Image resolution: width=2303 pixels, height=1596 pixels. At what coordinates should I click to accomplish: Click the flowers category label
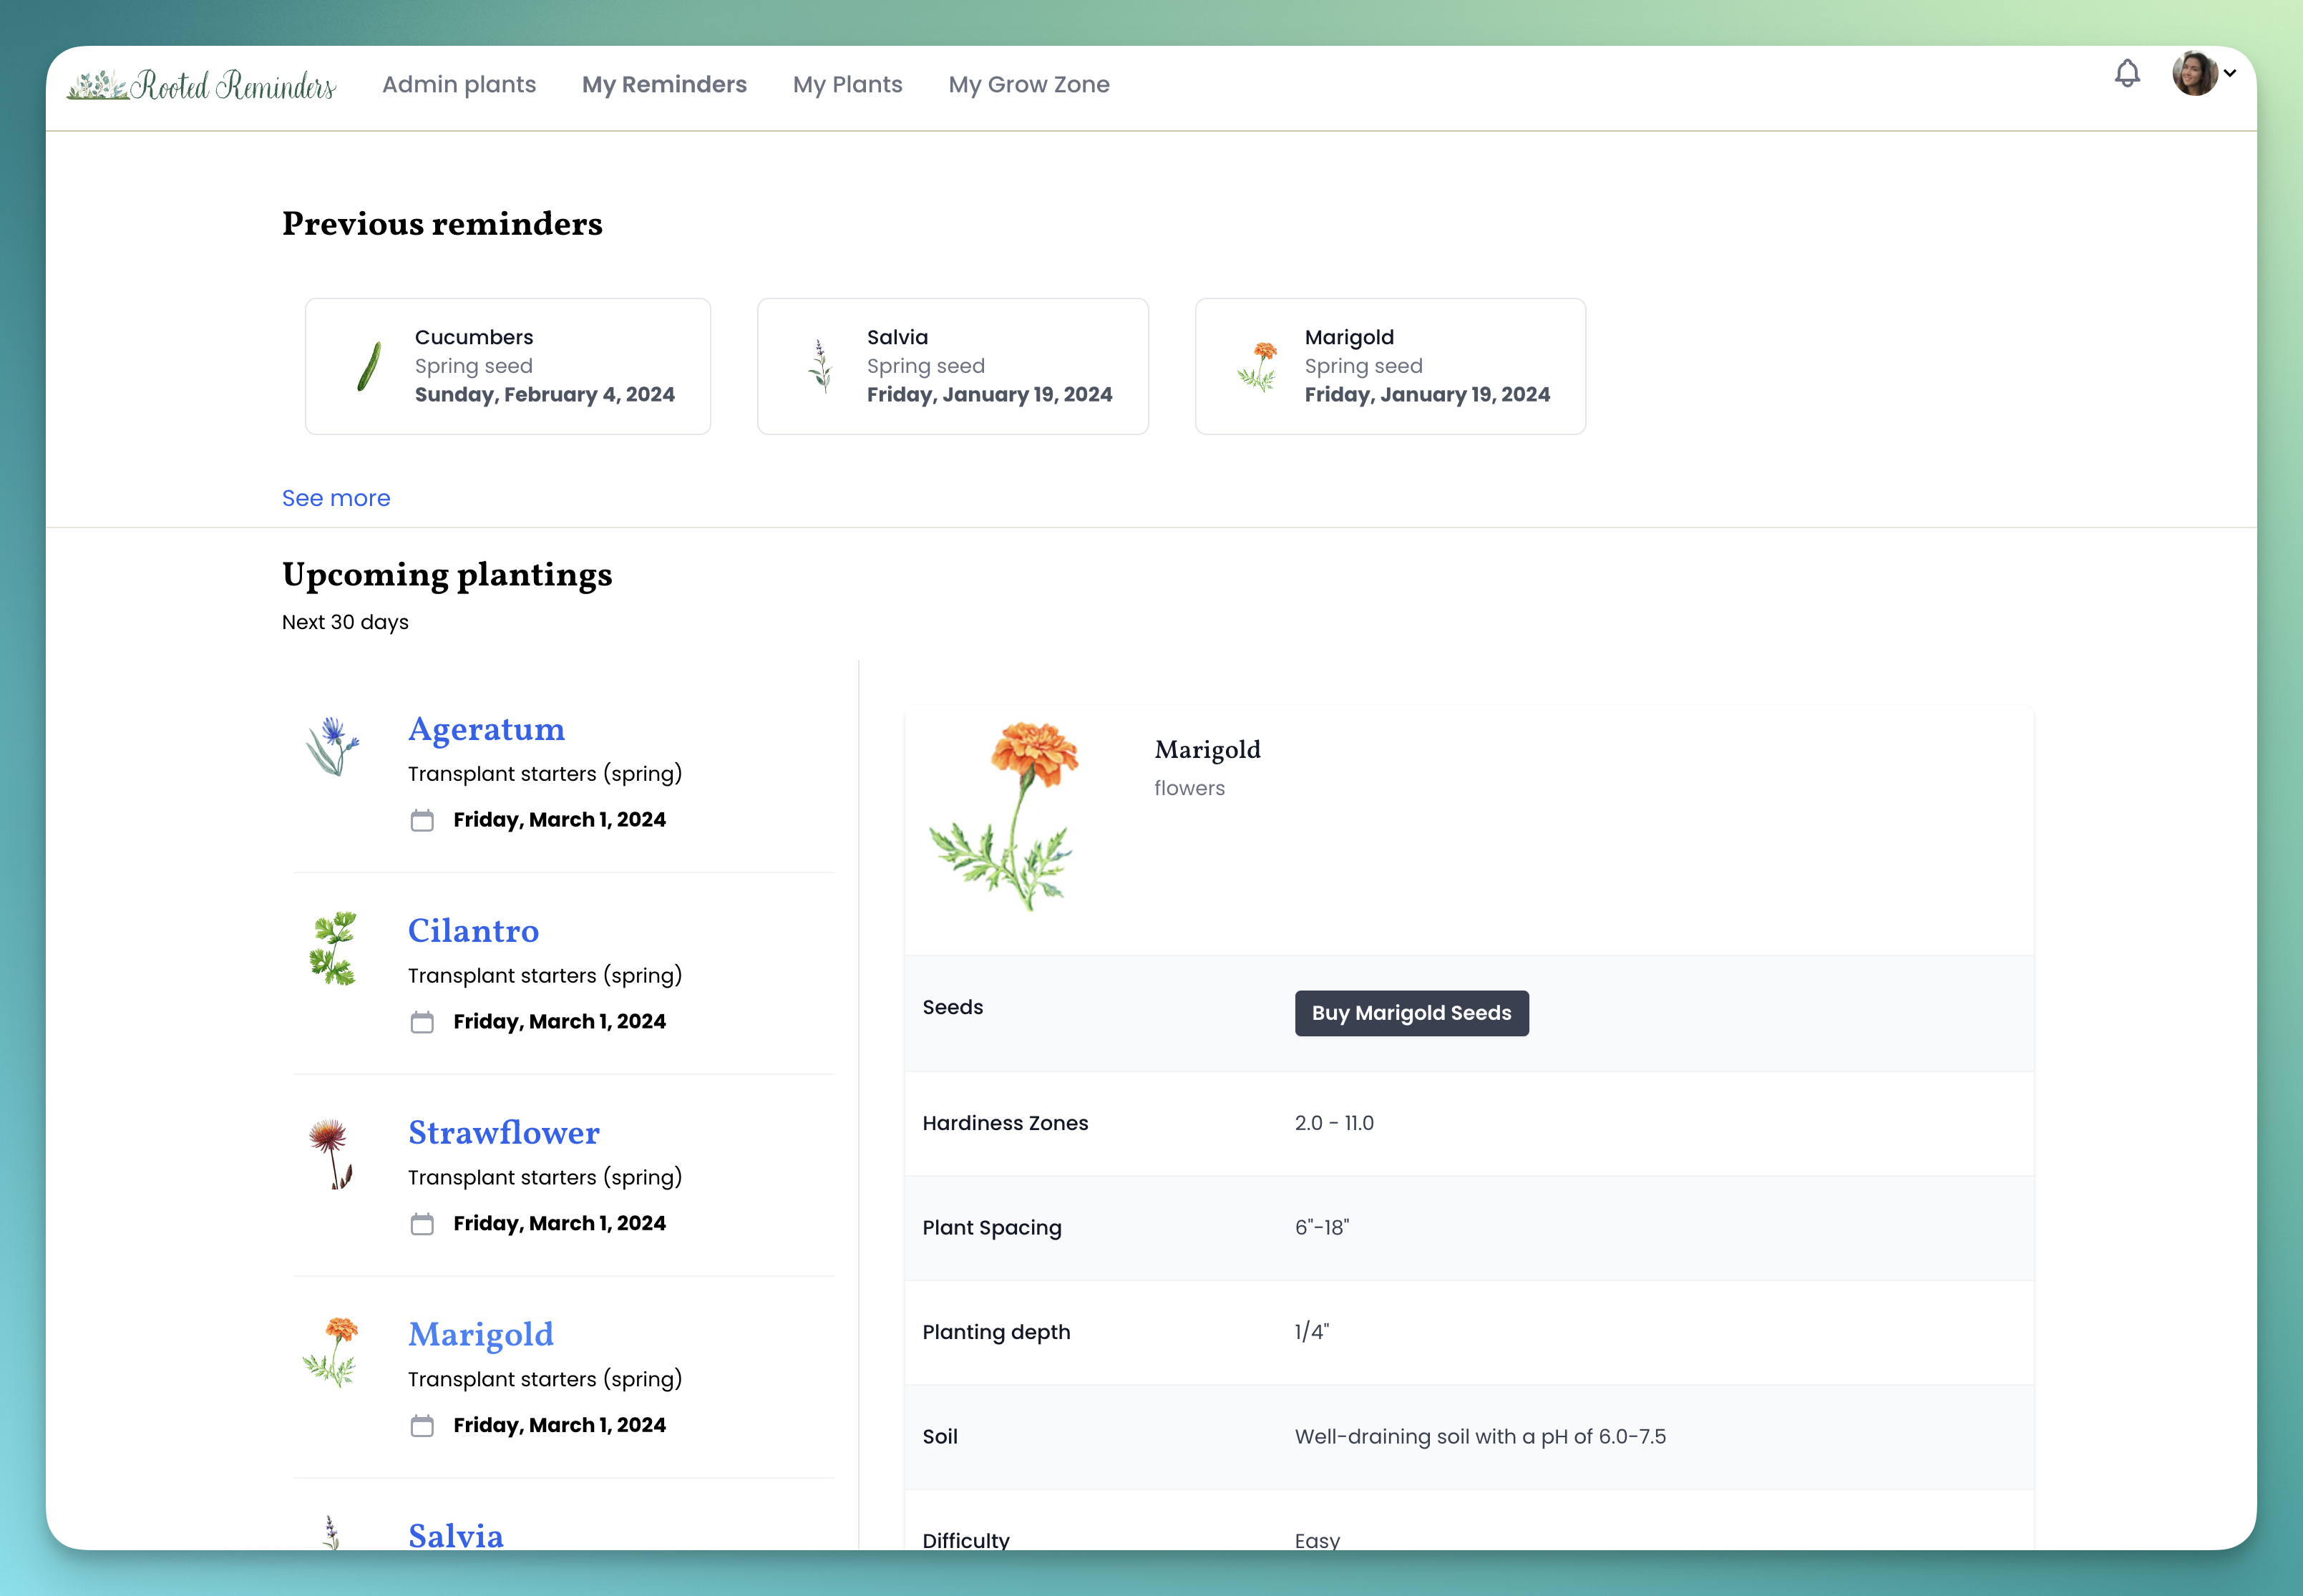pos(1189,788)
